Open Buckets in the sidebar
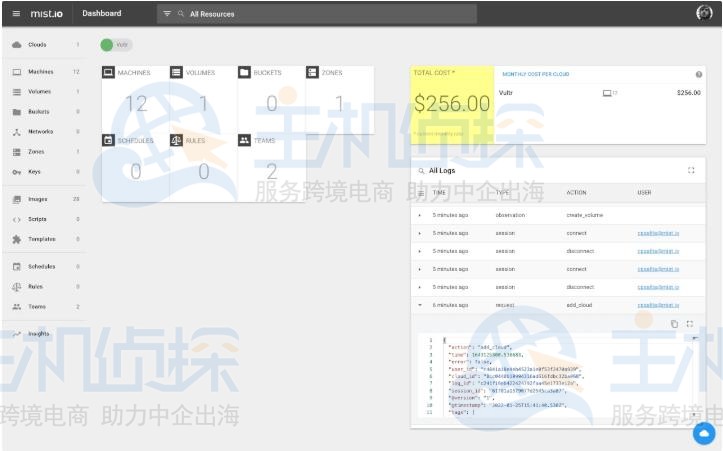 click(45, 112)
